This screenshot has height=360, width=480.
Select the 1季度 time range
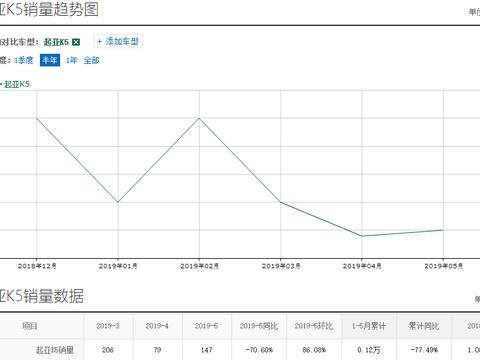tap(24, 60)
